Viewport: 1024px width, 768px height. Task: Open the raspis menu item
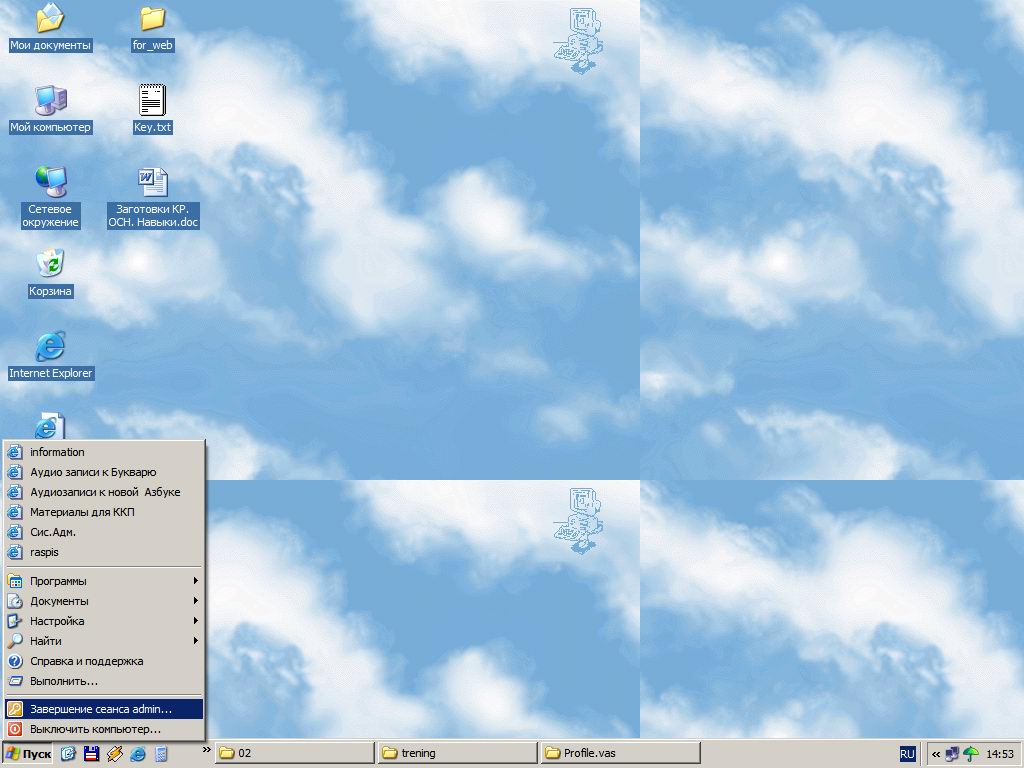104,552
